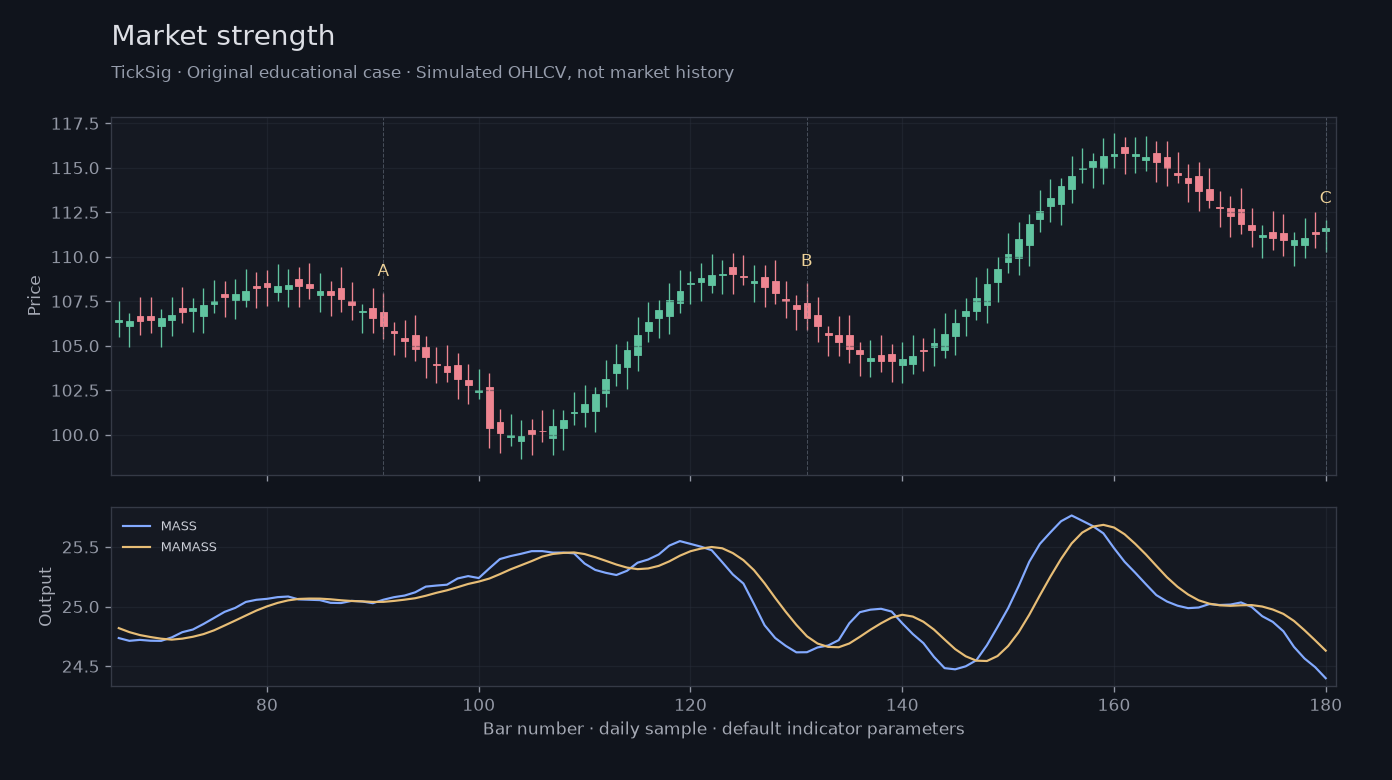Click the 24.5 output axis tick

point(81,667)
